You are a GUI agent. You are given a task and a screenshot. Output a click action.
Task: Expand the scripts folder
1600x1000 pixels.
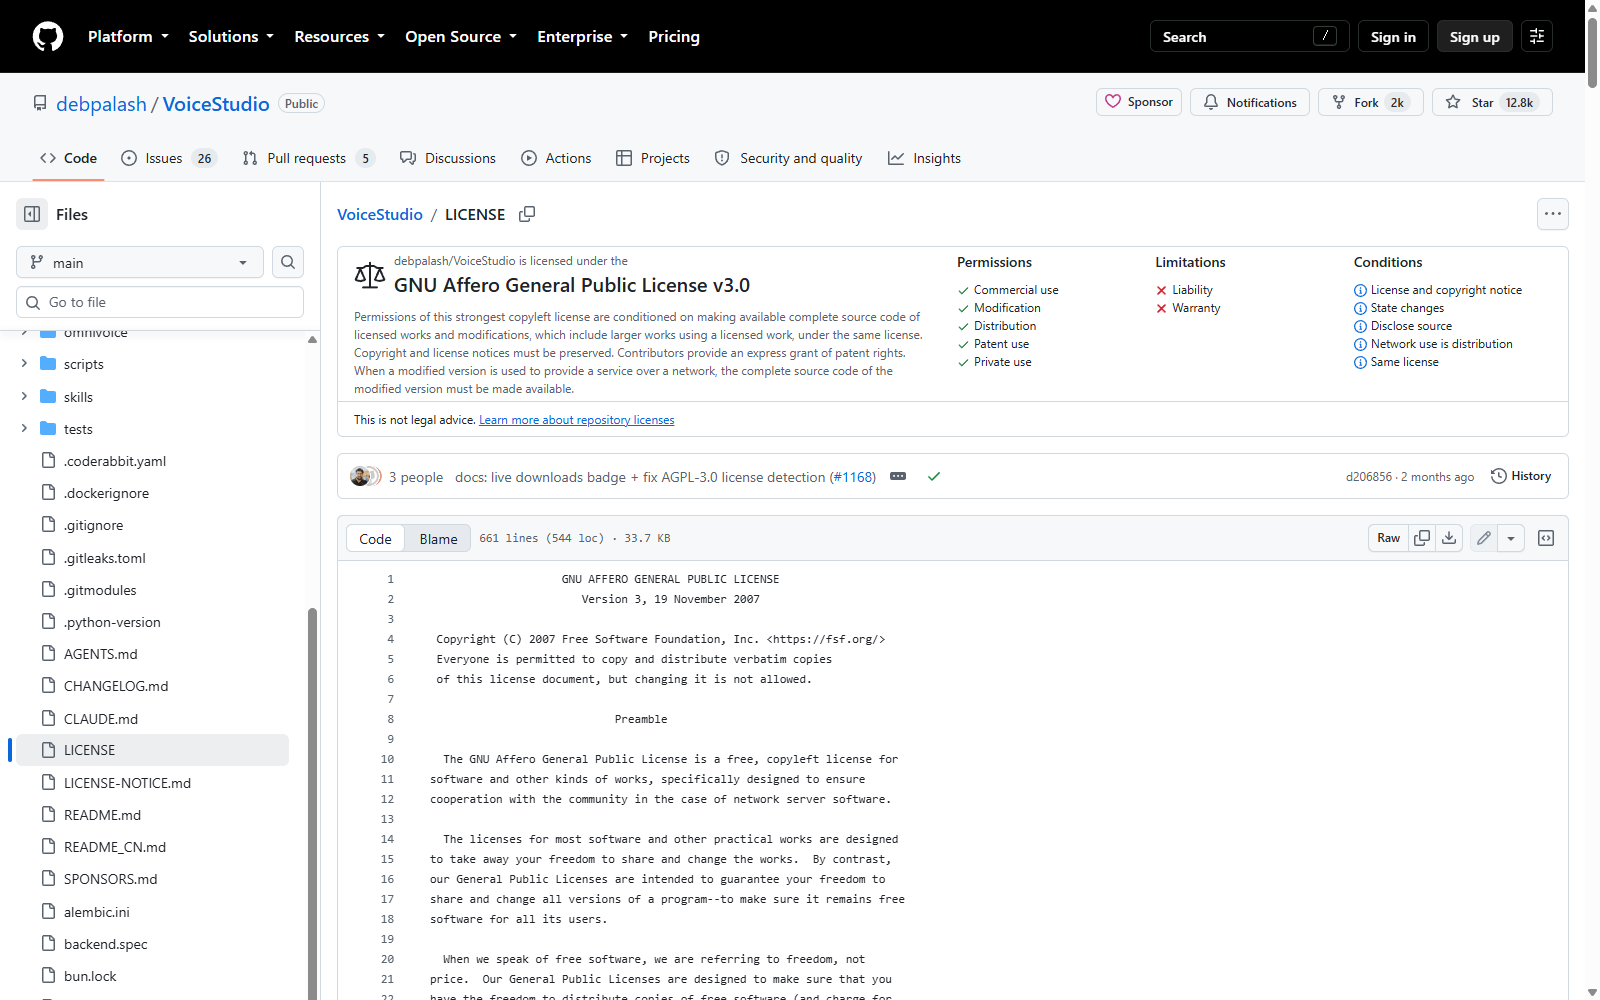[24, 364]
